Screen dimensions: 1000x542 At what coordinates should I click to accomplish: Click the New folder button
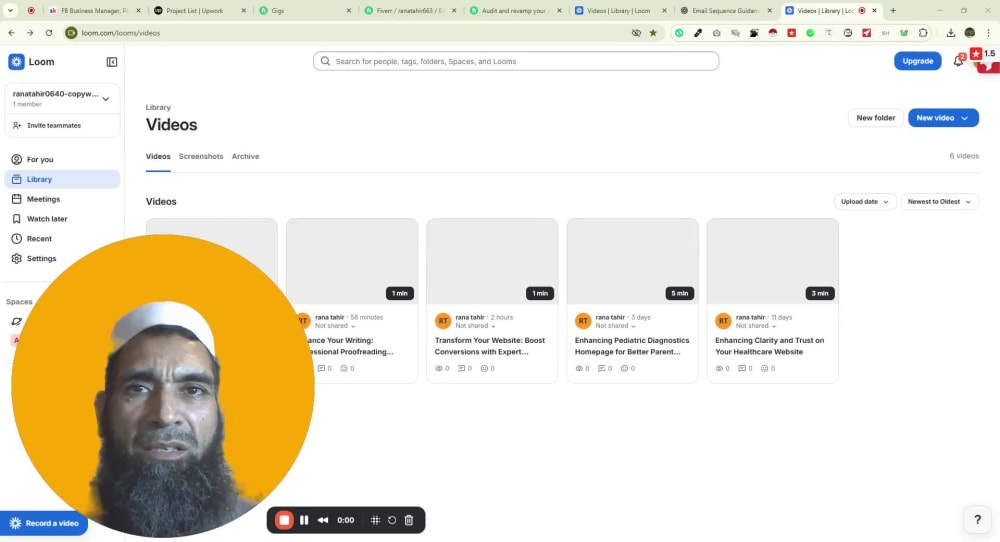tap(876, 118)
